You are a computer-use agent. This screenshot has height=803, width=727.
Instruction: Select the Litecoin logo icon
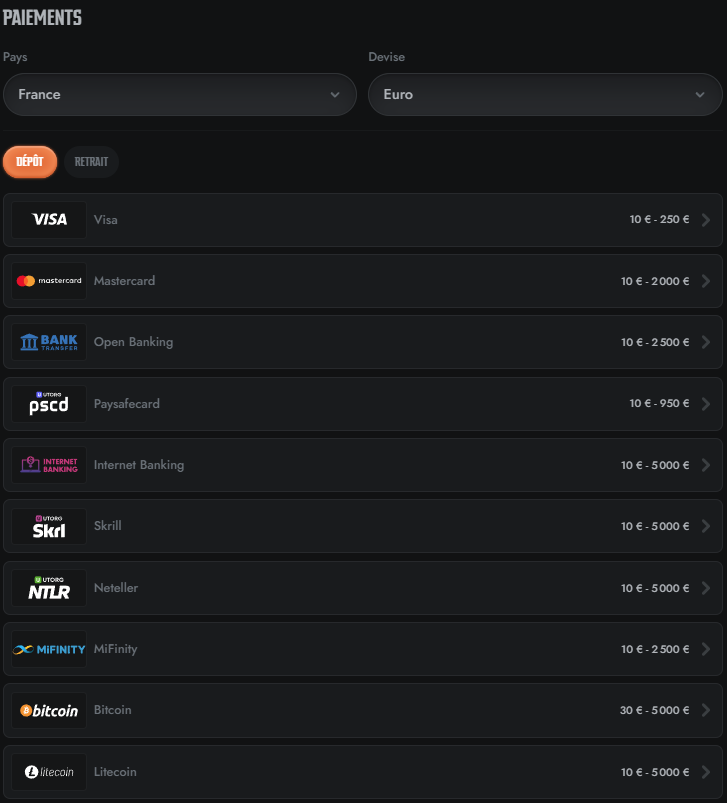pyautogui.click(x=49, y=772)
